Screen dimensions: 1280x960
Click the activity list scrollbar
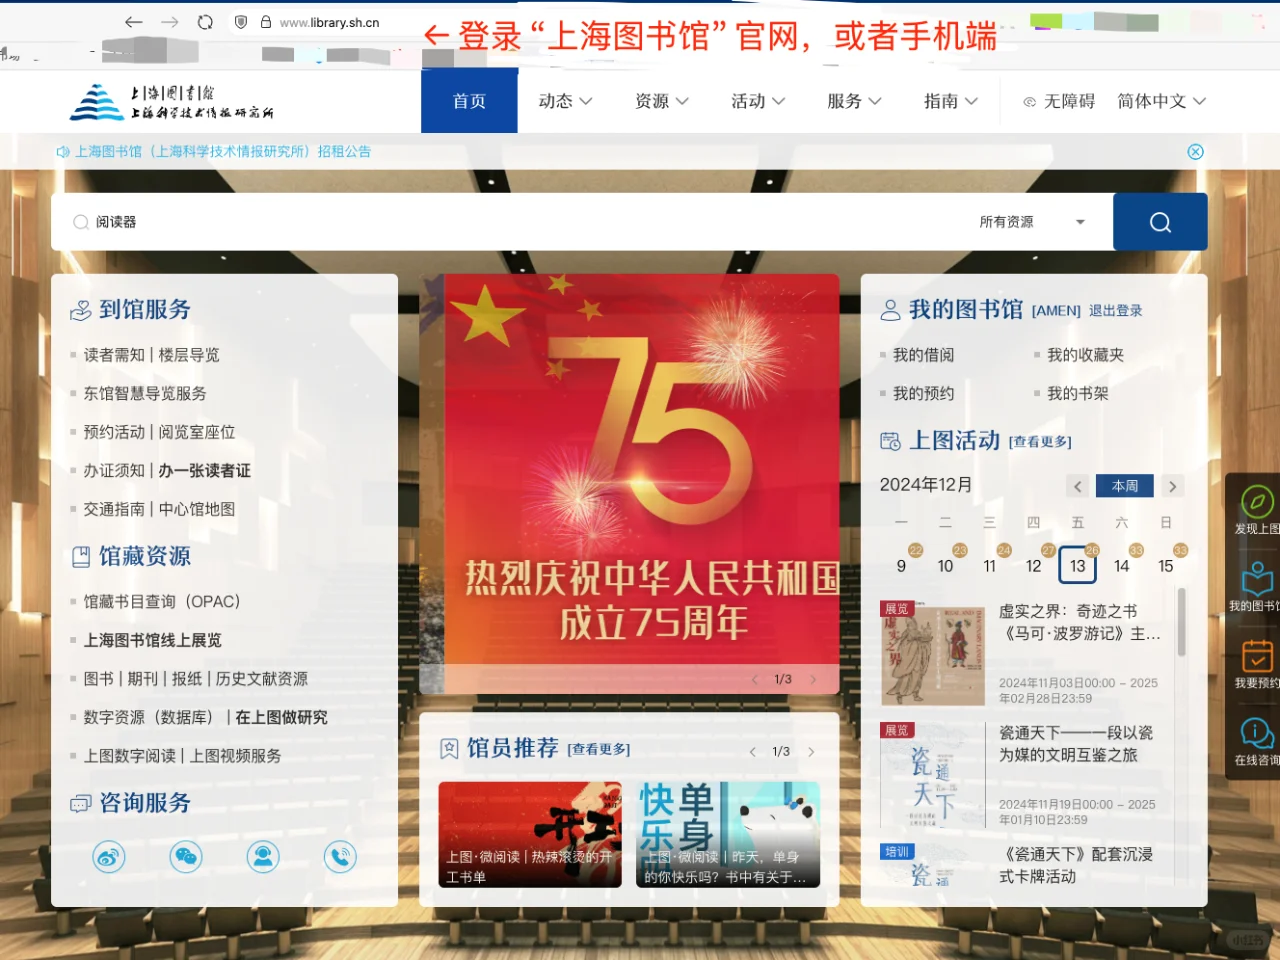click(x=1181, y=622)
